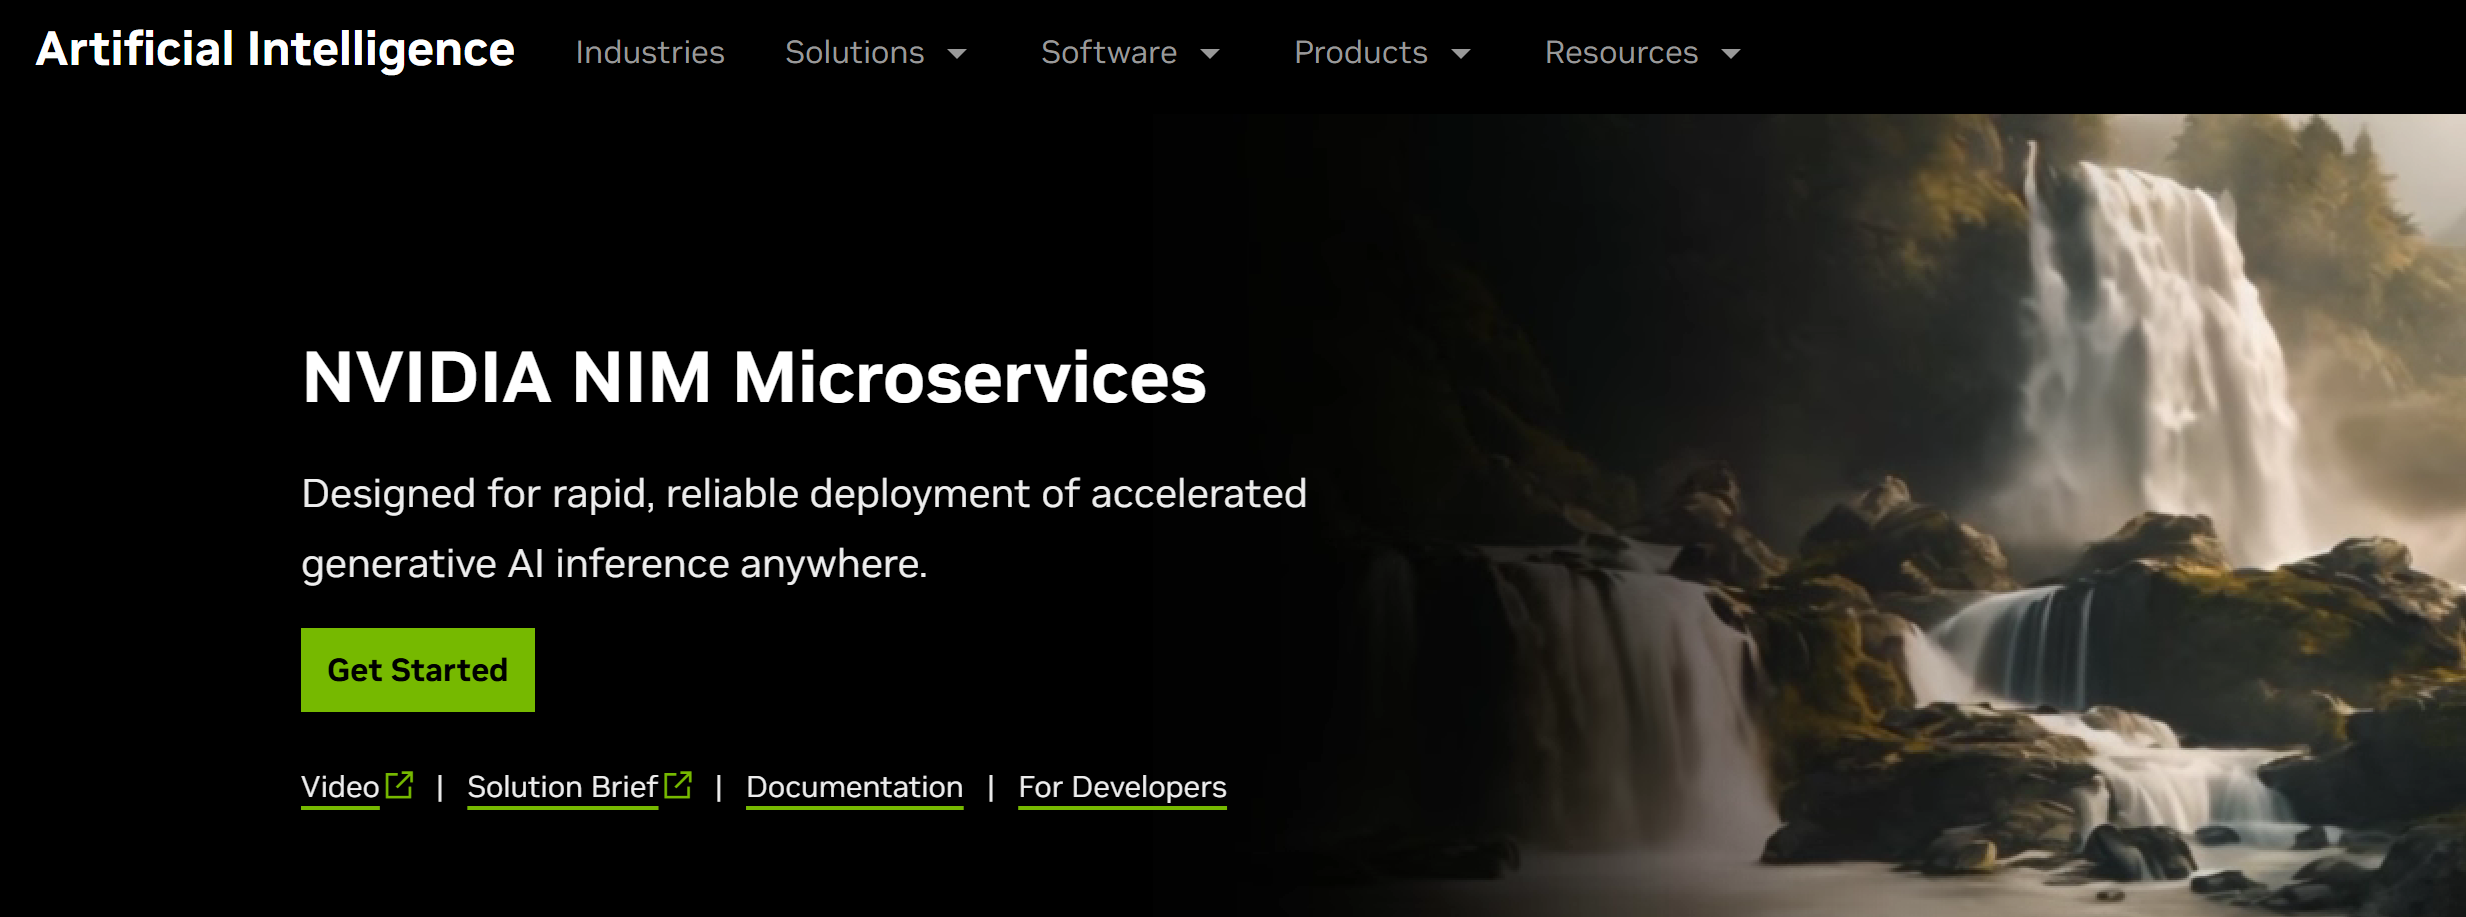
Task: Open the Industries menu item
Action: click(650, 52)
